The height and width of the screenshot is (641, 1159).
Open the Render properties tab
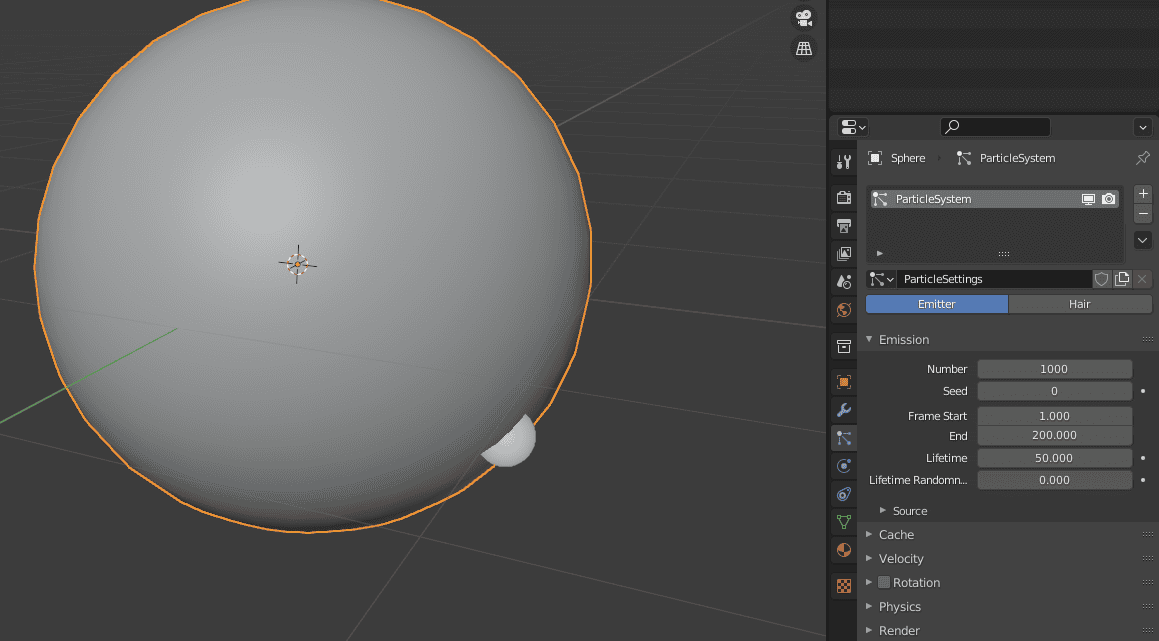(843, 197)
